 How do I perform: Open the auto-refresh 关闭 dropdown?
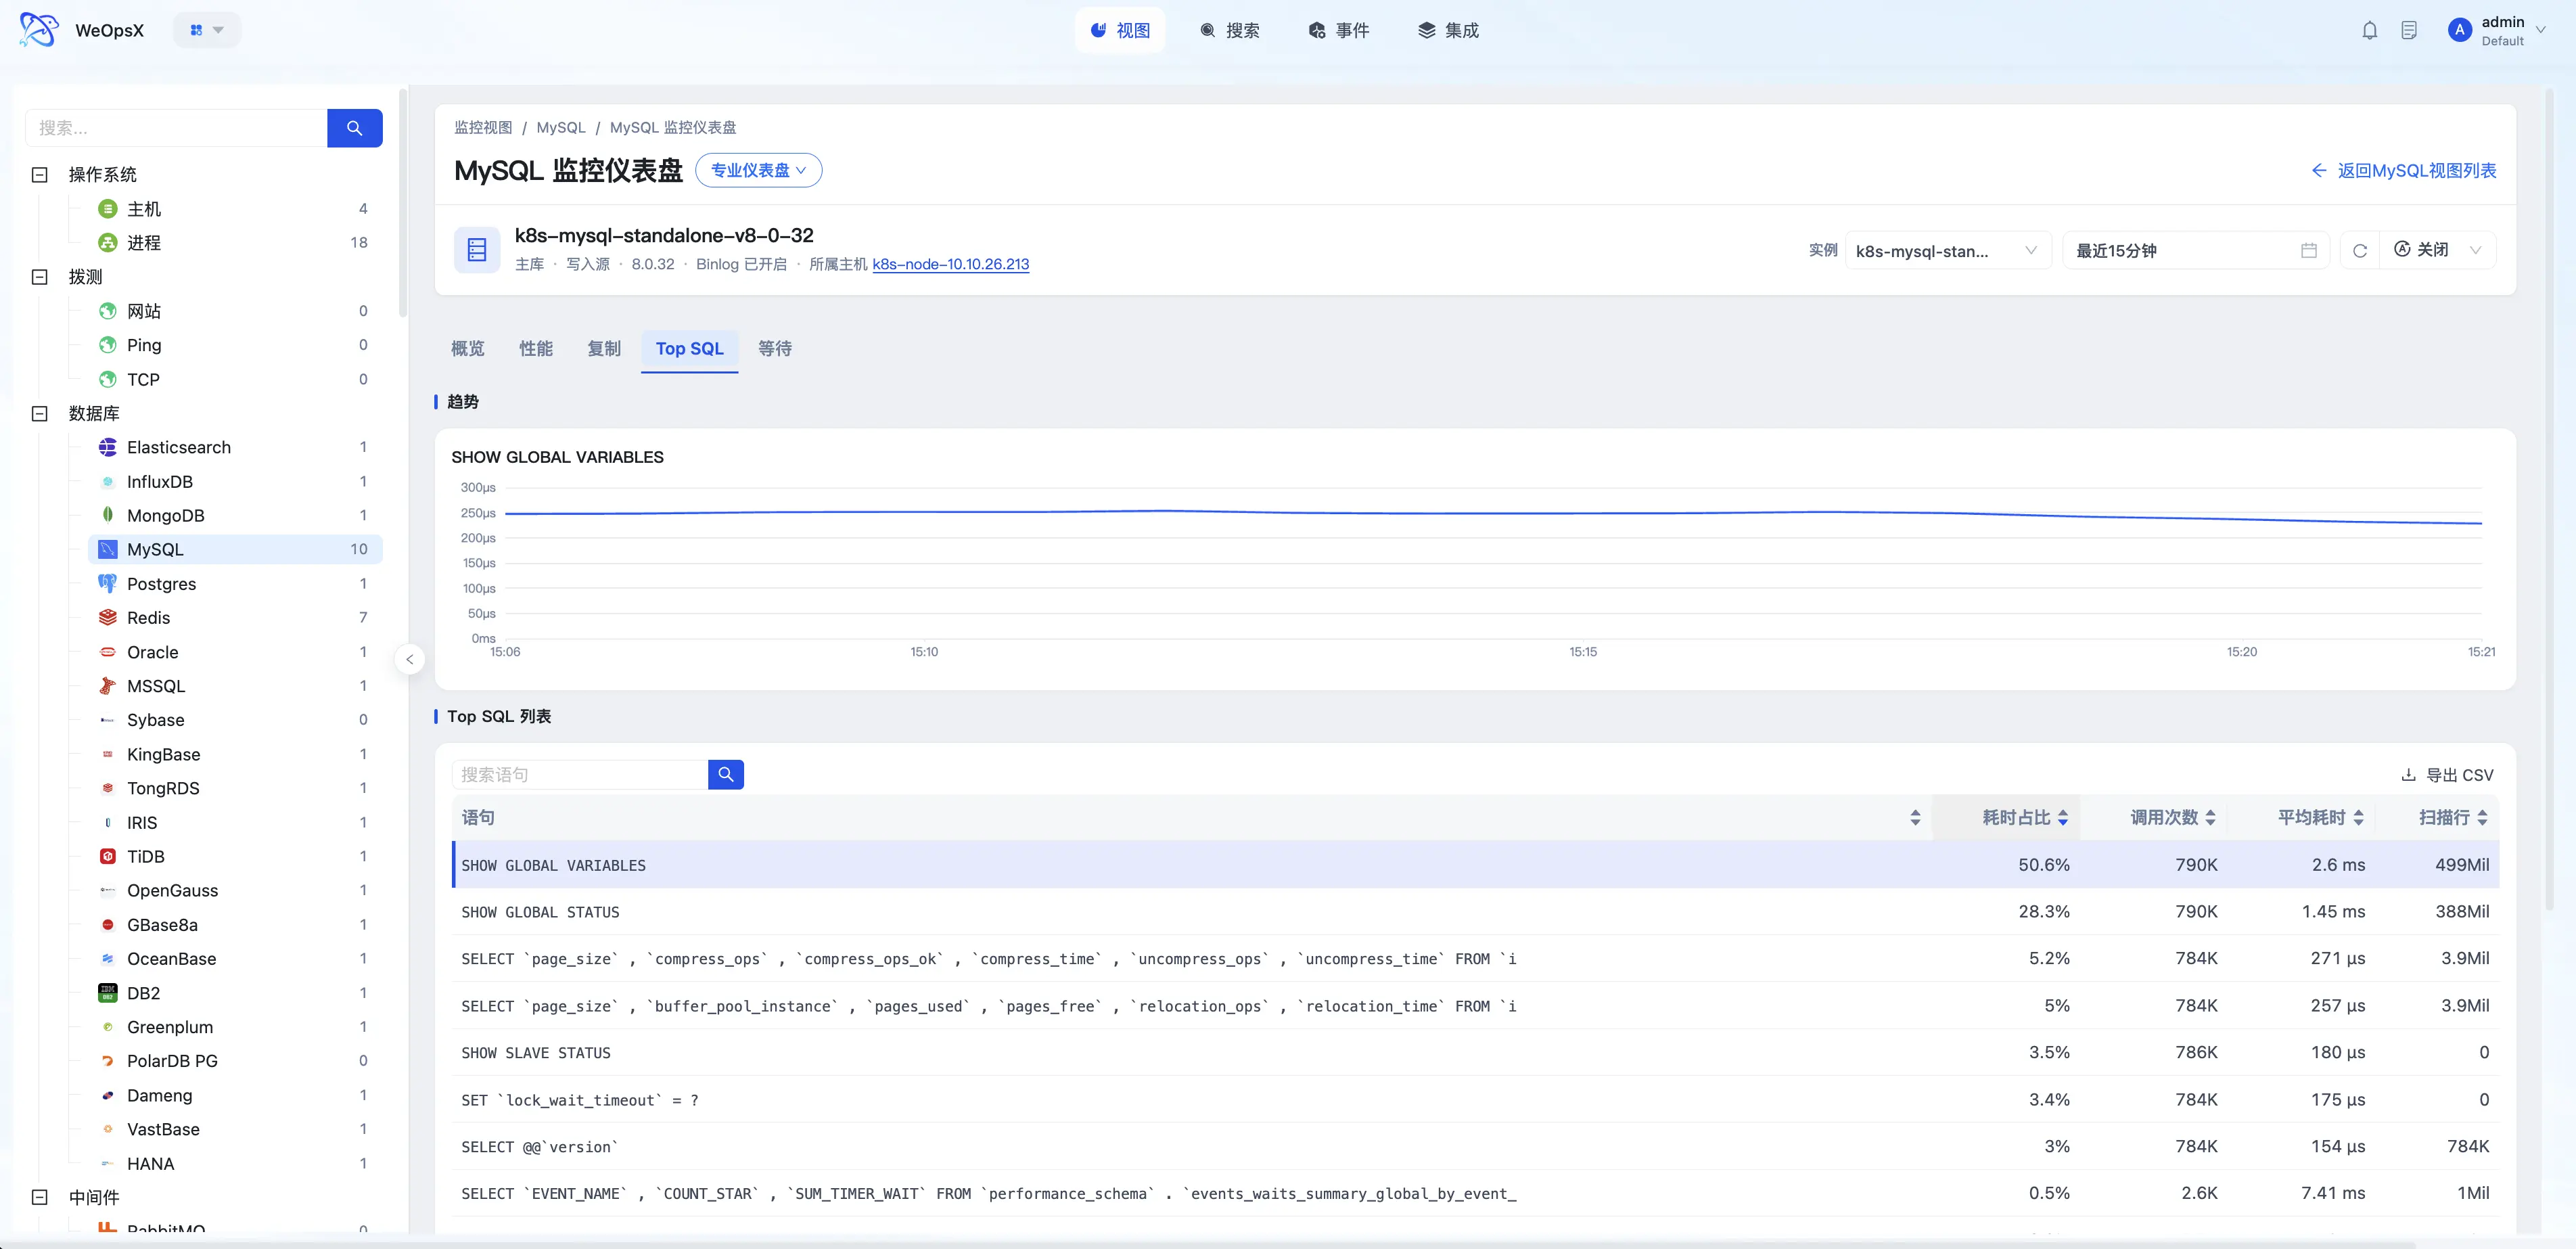click(x=2437, y=250)
